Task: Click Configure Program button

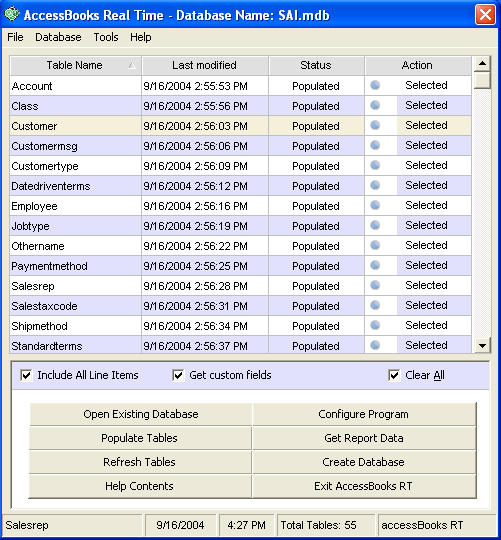Action: pos(364,414)
